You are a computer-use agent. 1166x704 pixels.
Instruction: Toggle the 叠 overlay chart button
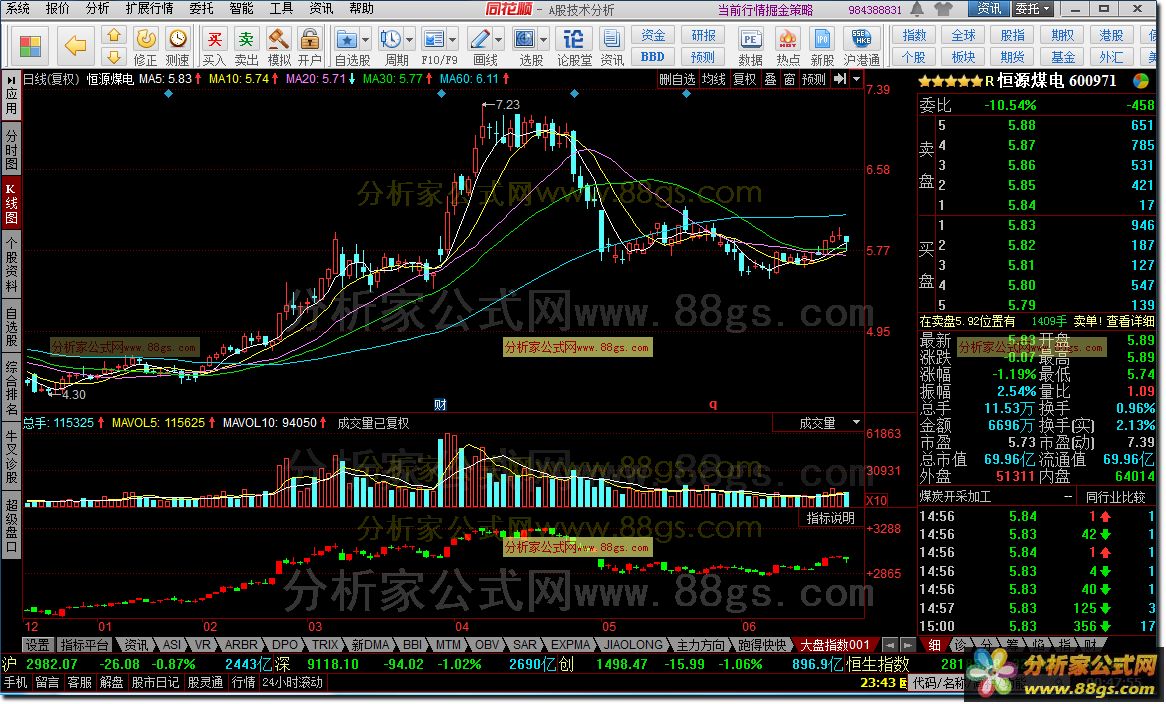click(x=770, y=79)
